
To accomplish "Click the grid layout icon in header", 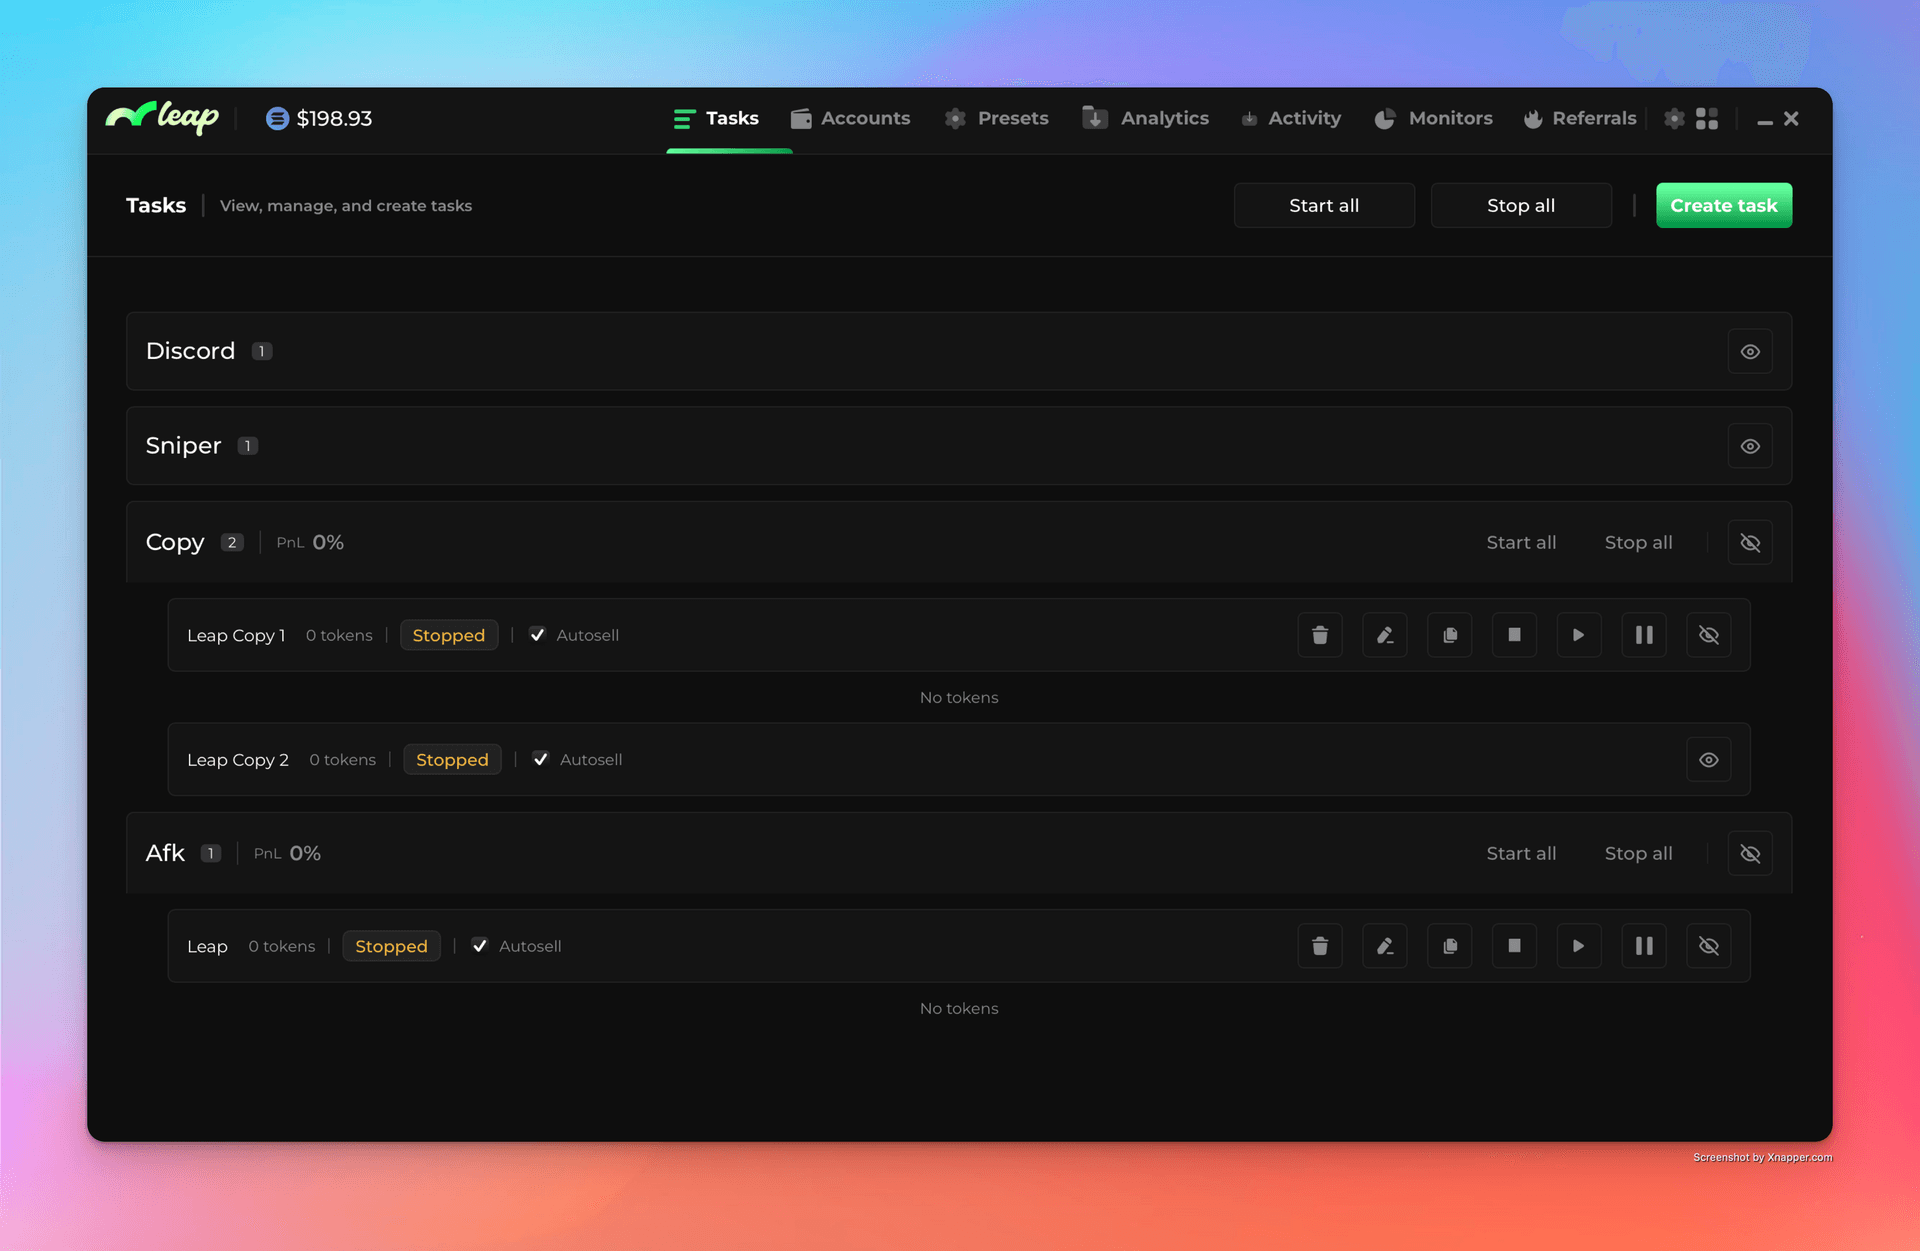I will (1707, 118).
